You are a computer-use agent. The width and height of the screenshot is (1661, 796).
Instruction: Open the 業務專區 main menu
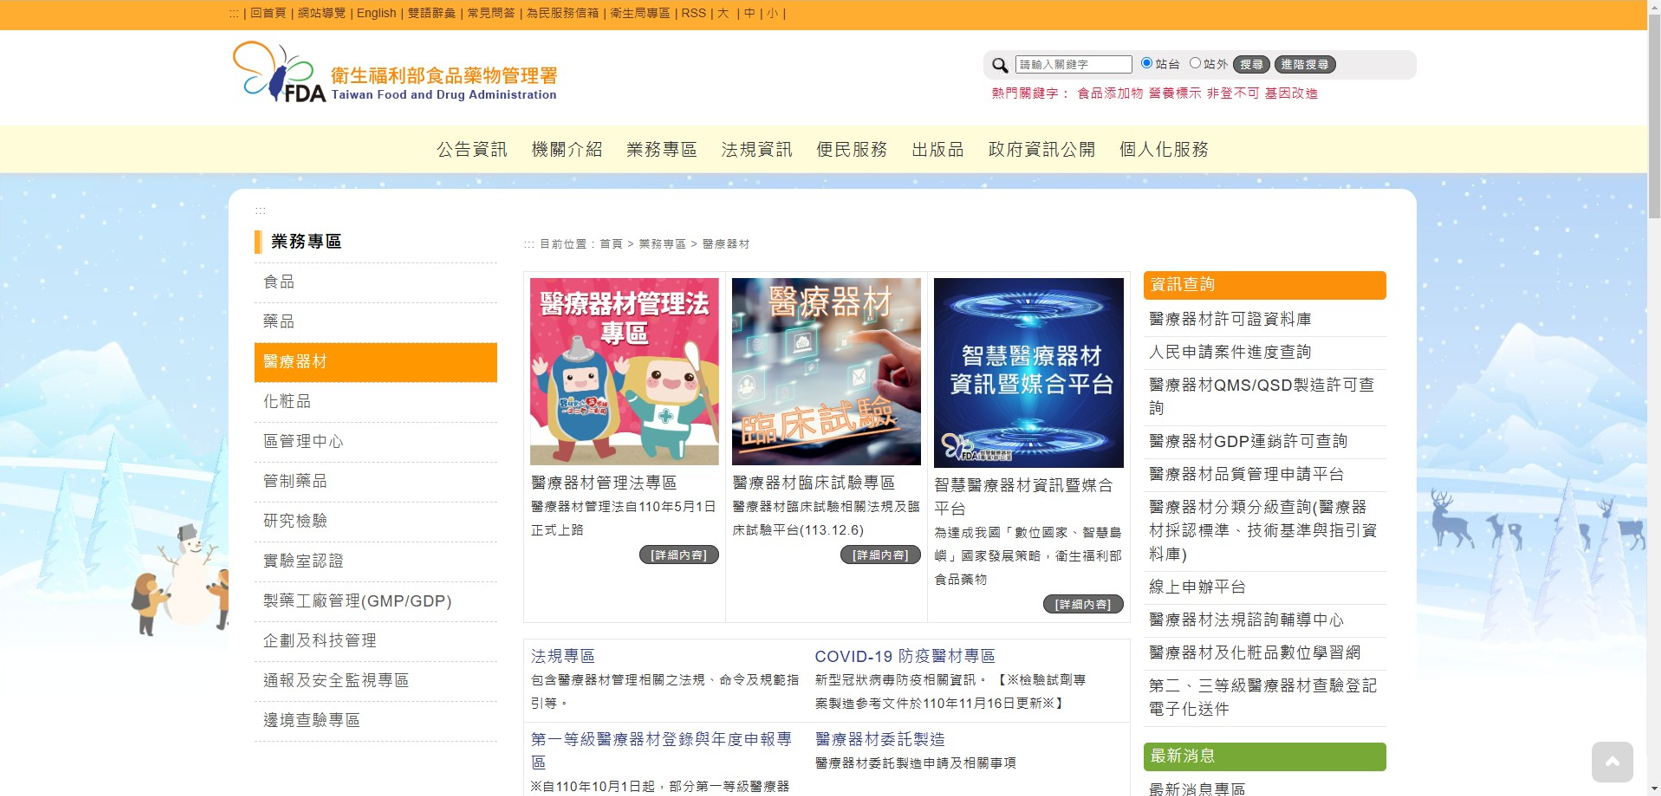click(x=662, y=150)
